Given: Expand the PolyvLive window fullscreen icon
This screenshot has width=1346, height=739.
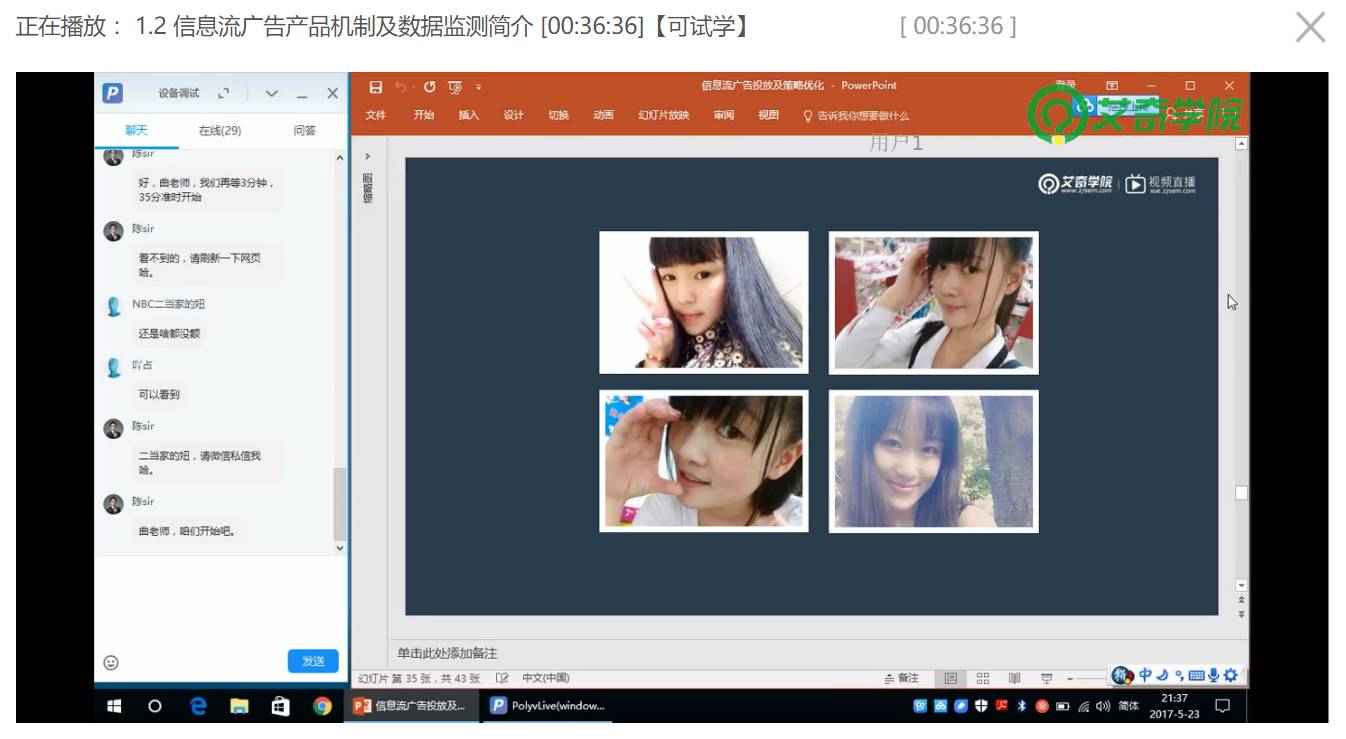Looking at the screenshot, I should coord(224,93).
